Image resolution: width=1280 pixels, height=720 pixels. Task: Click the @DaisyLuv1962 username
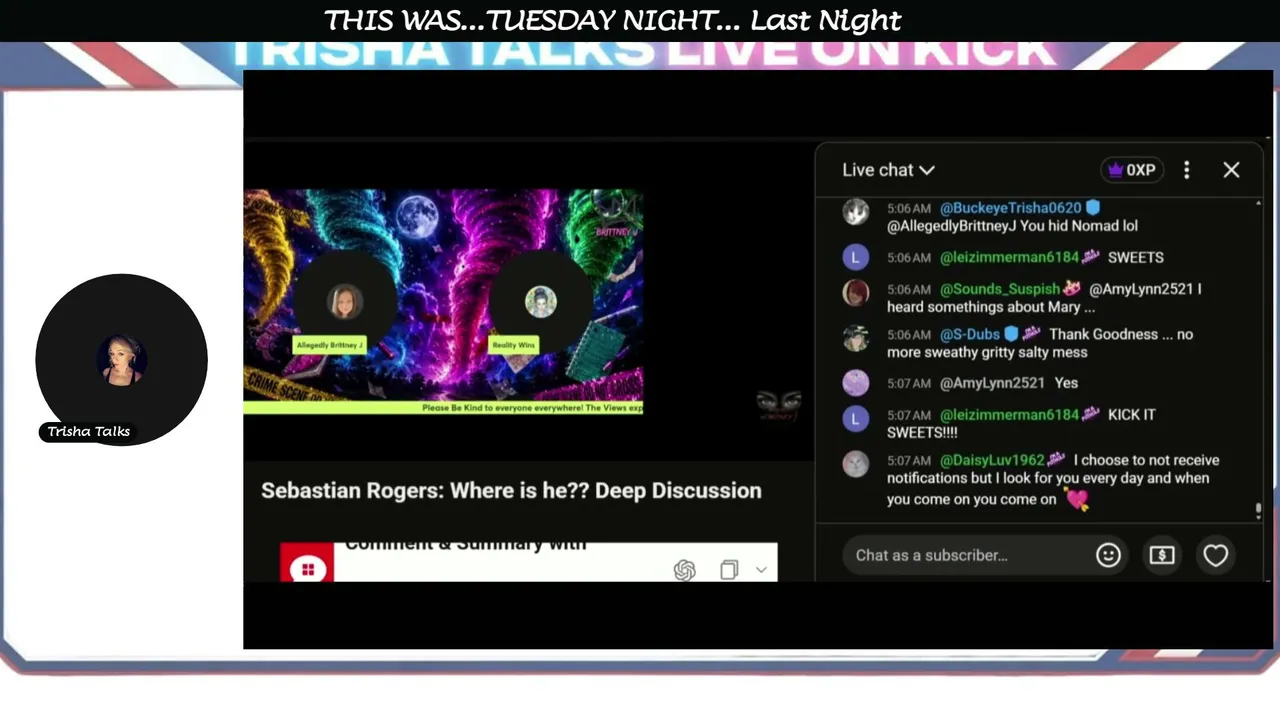pyautogui.click(x=992, y=460)
